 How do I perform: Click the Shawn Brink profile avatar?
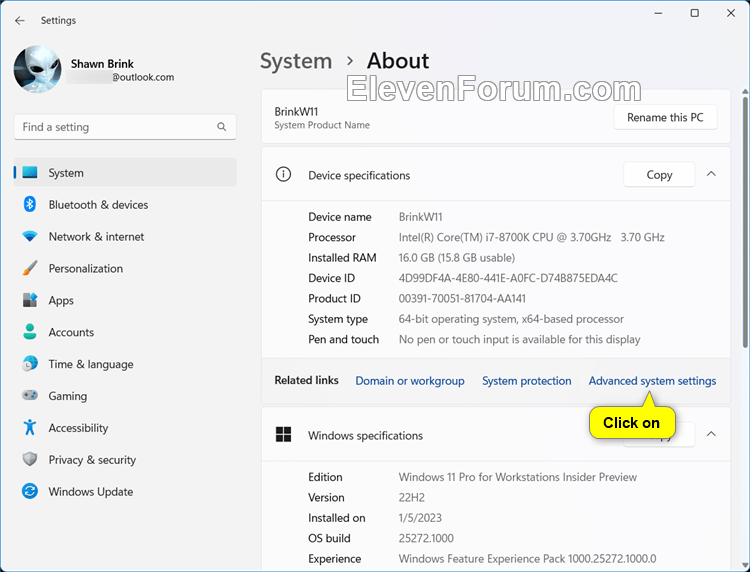pyautogui.click(x=37, y=69)
